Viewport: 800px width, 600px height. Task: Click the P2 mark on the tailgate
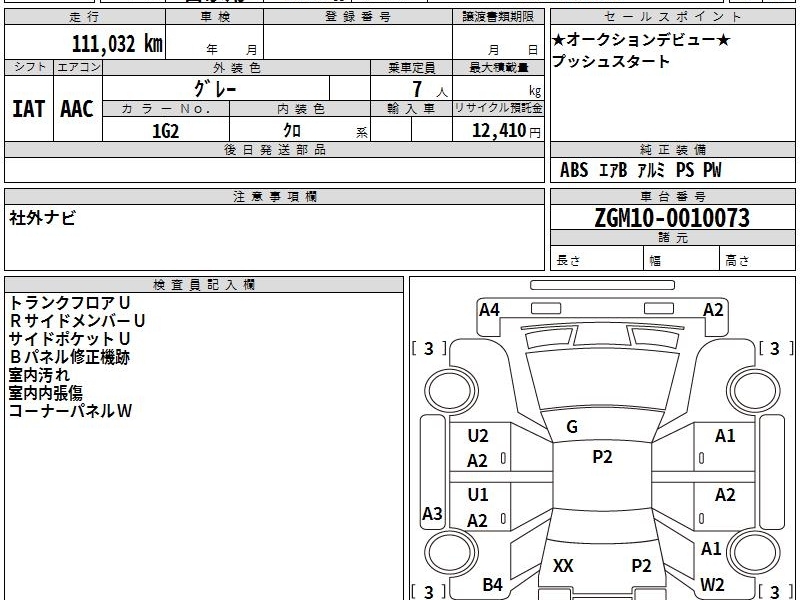[641, 565]
